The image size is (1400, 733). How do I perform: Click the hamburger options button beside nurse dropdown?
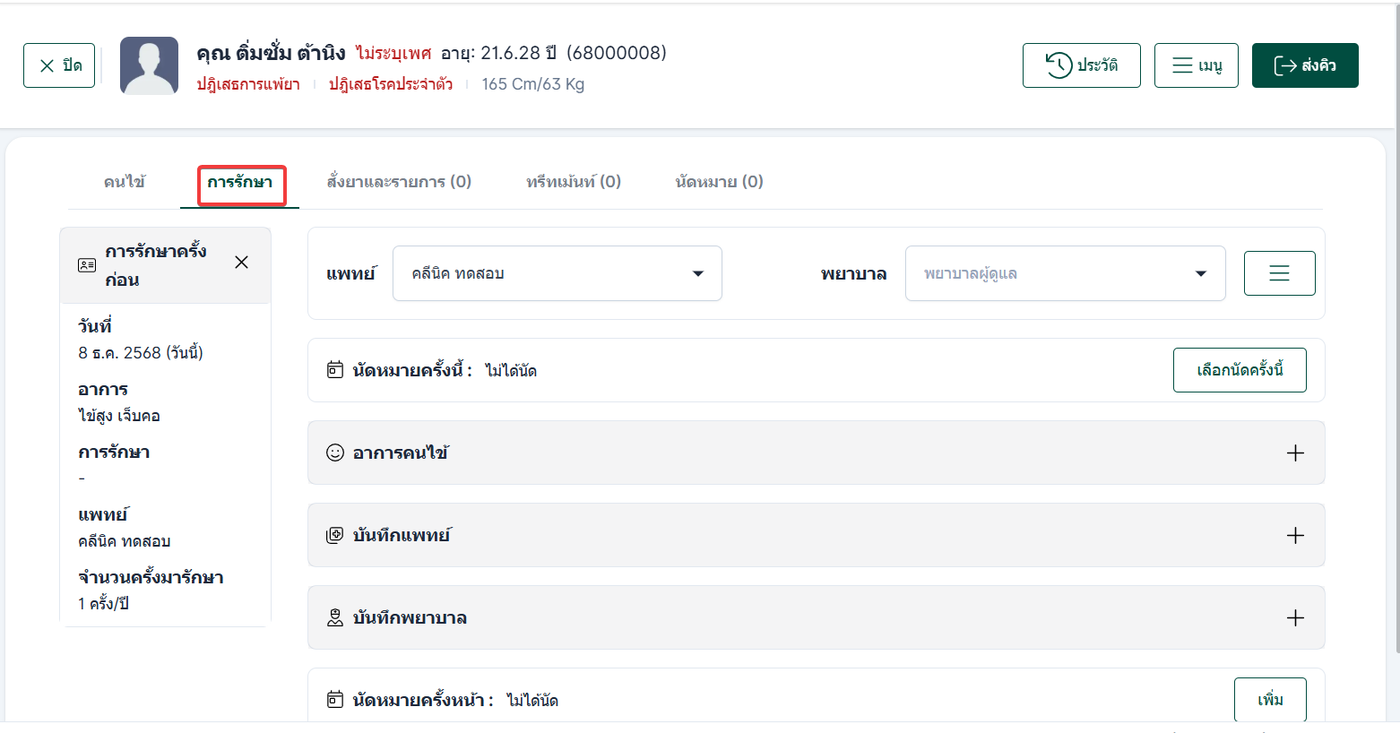pyautogui.click(x=1279, y=273)
